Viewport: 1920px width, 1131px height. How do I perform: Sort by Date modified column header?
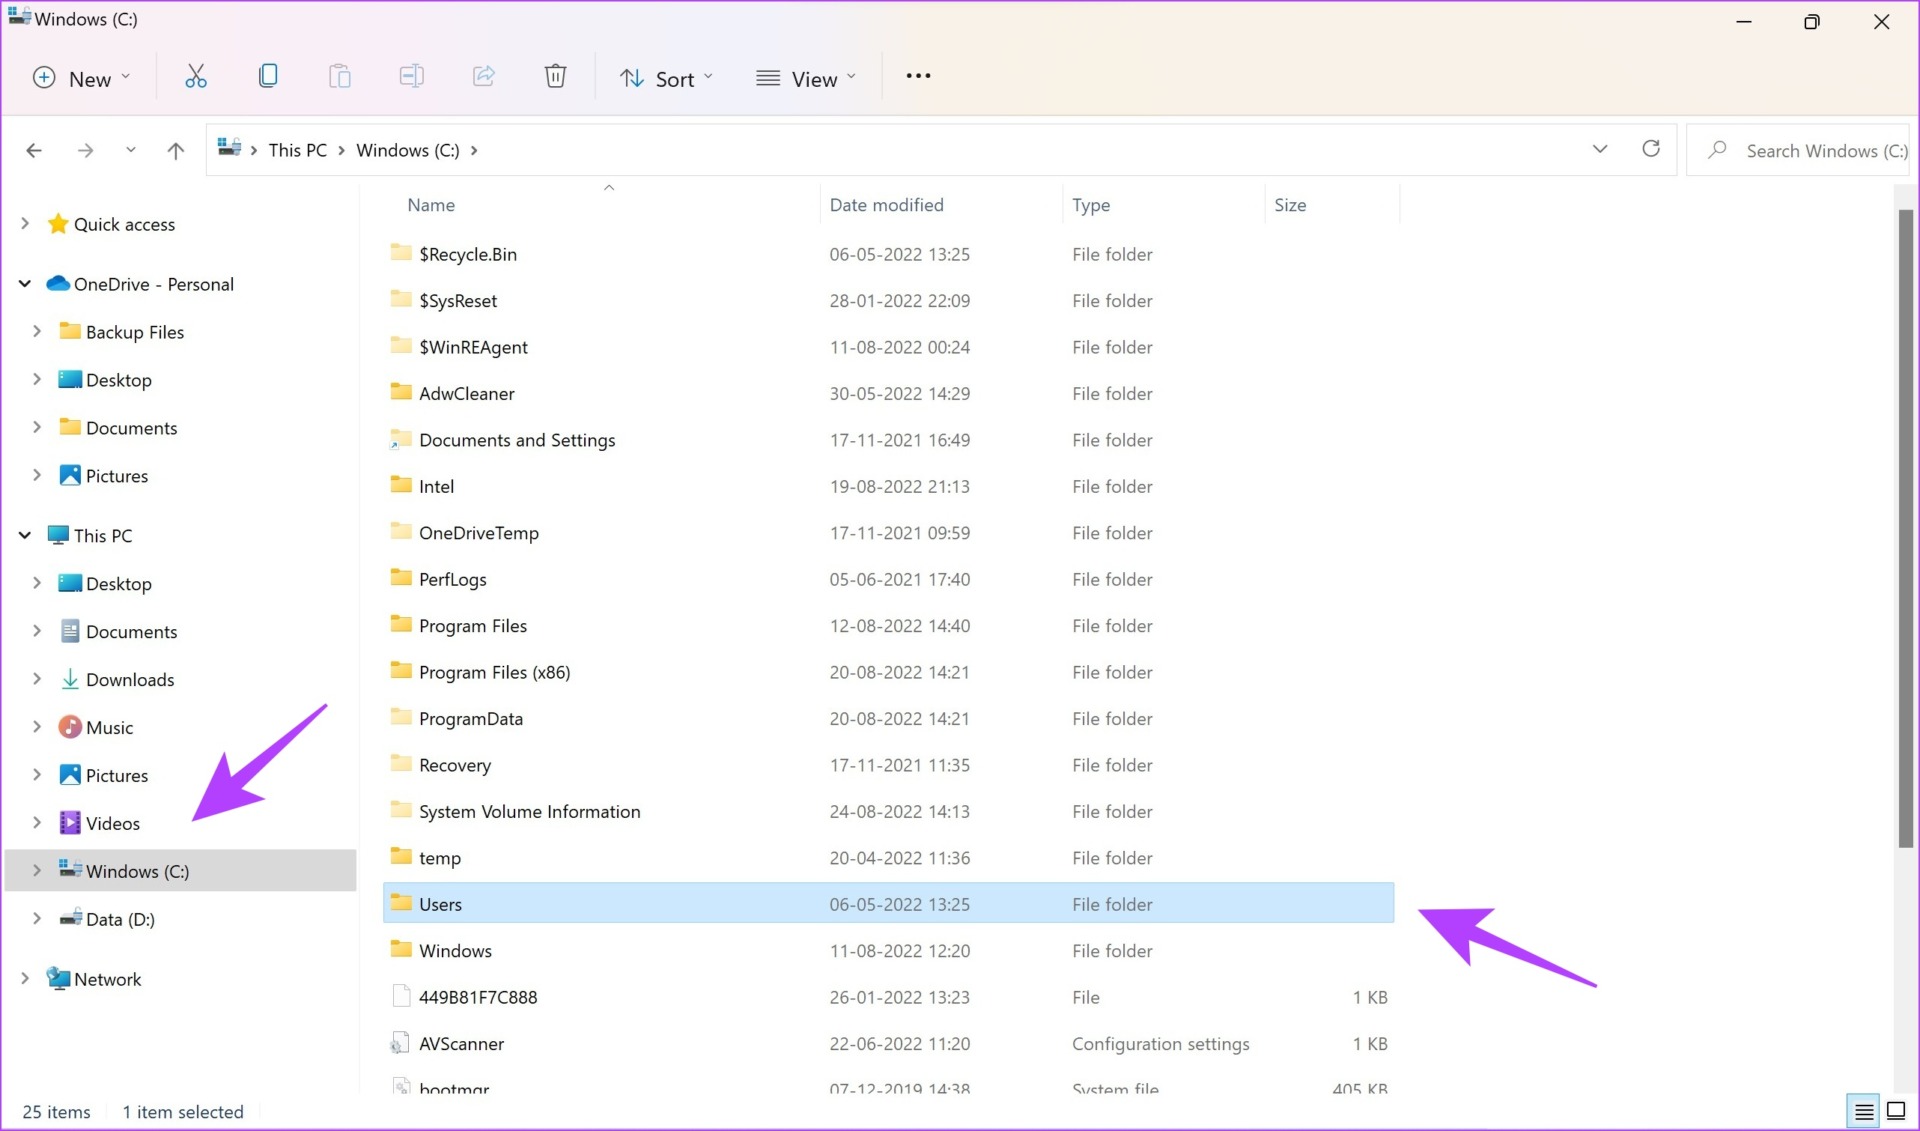pyautogui.click(x=886, y=205)
